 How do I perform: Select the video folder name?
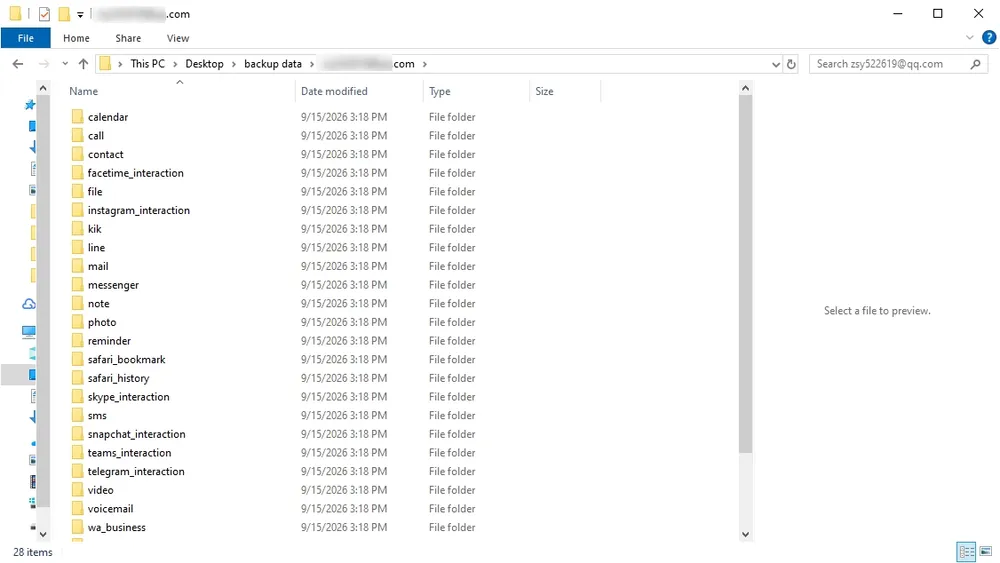coord(100,490)
